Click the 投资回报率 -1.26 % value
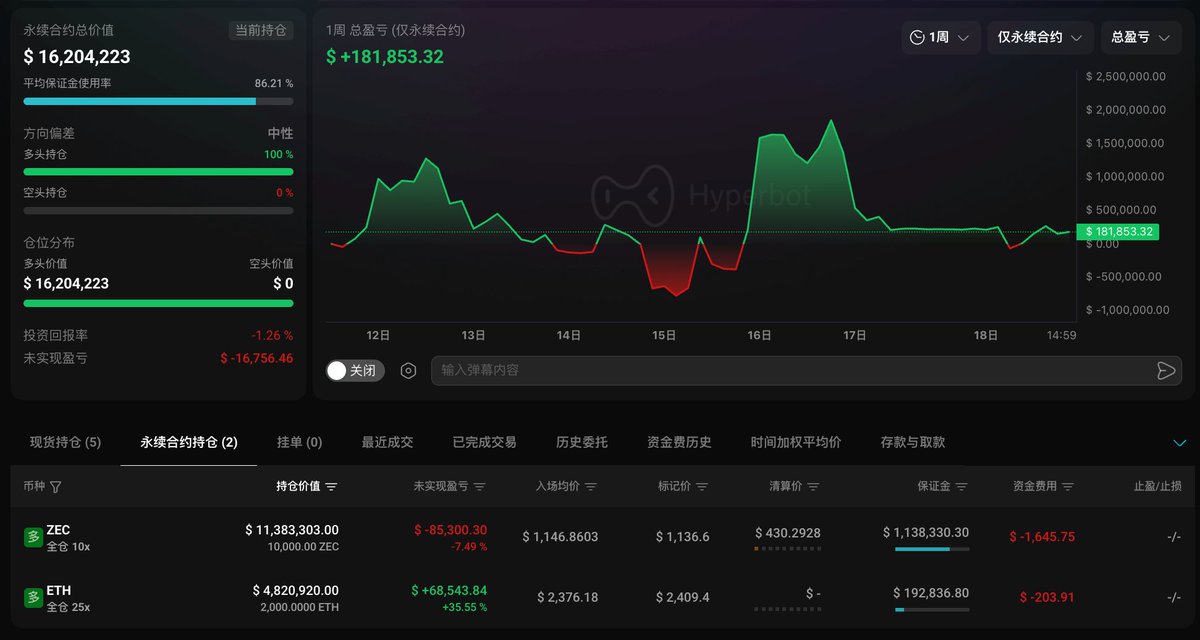The width and height of the screenshot is (1200, 640). 272,336
